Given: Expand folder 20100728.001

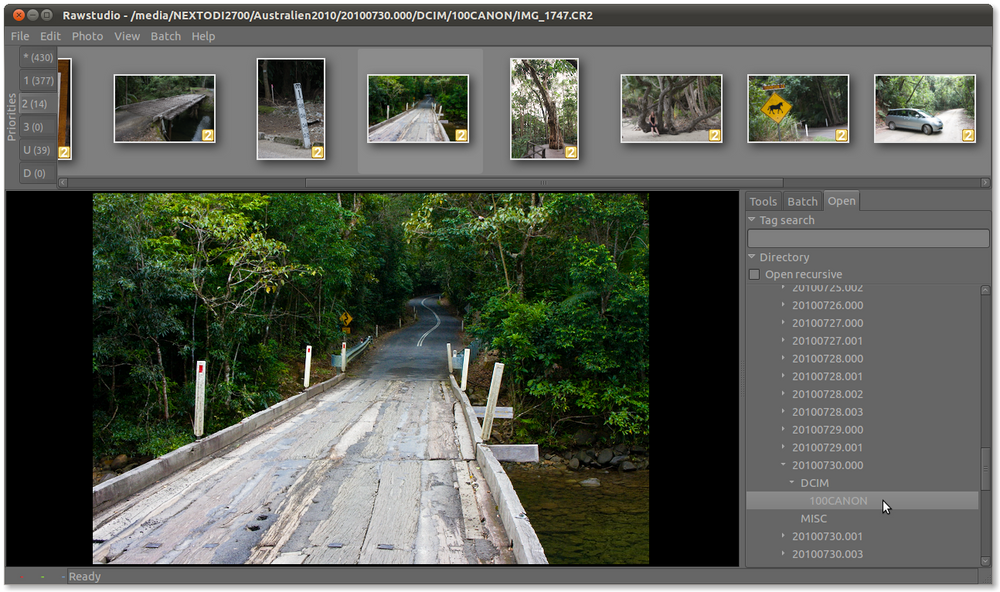Looking at the screenshot, I should pyautogui.click(x=783, y=376).
